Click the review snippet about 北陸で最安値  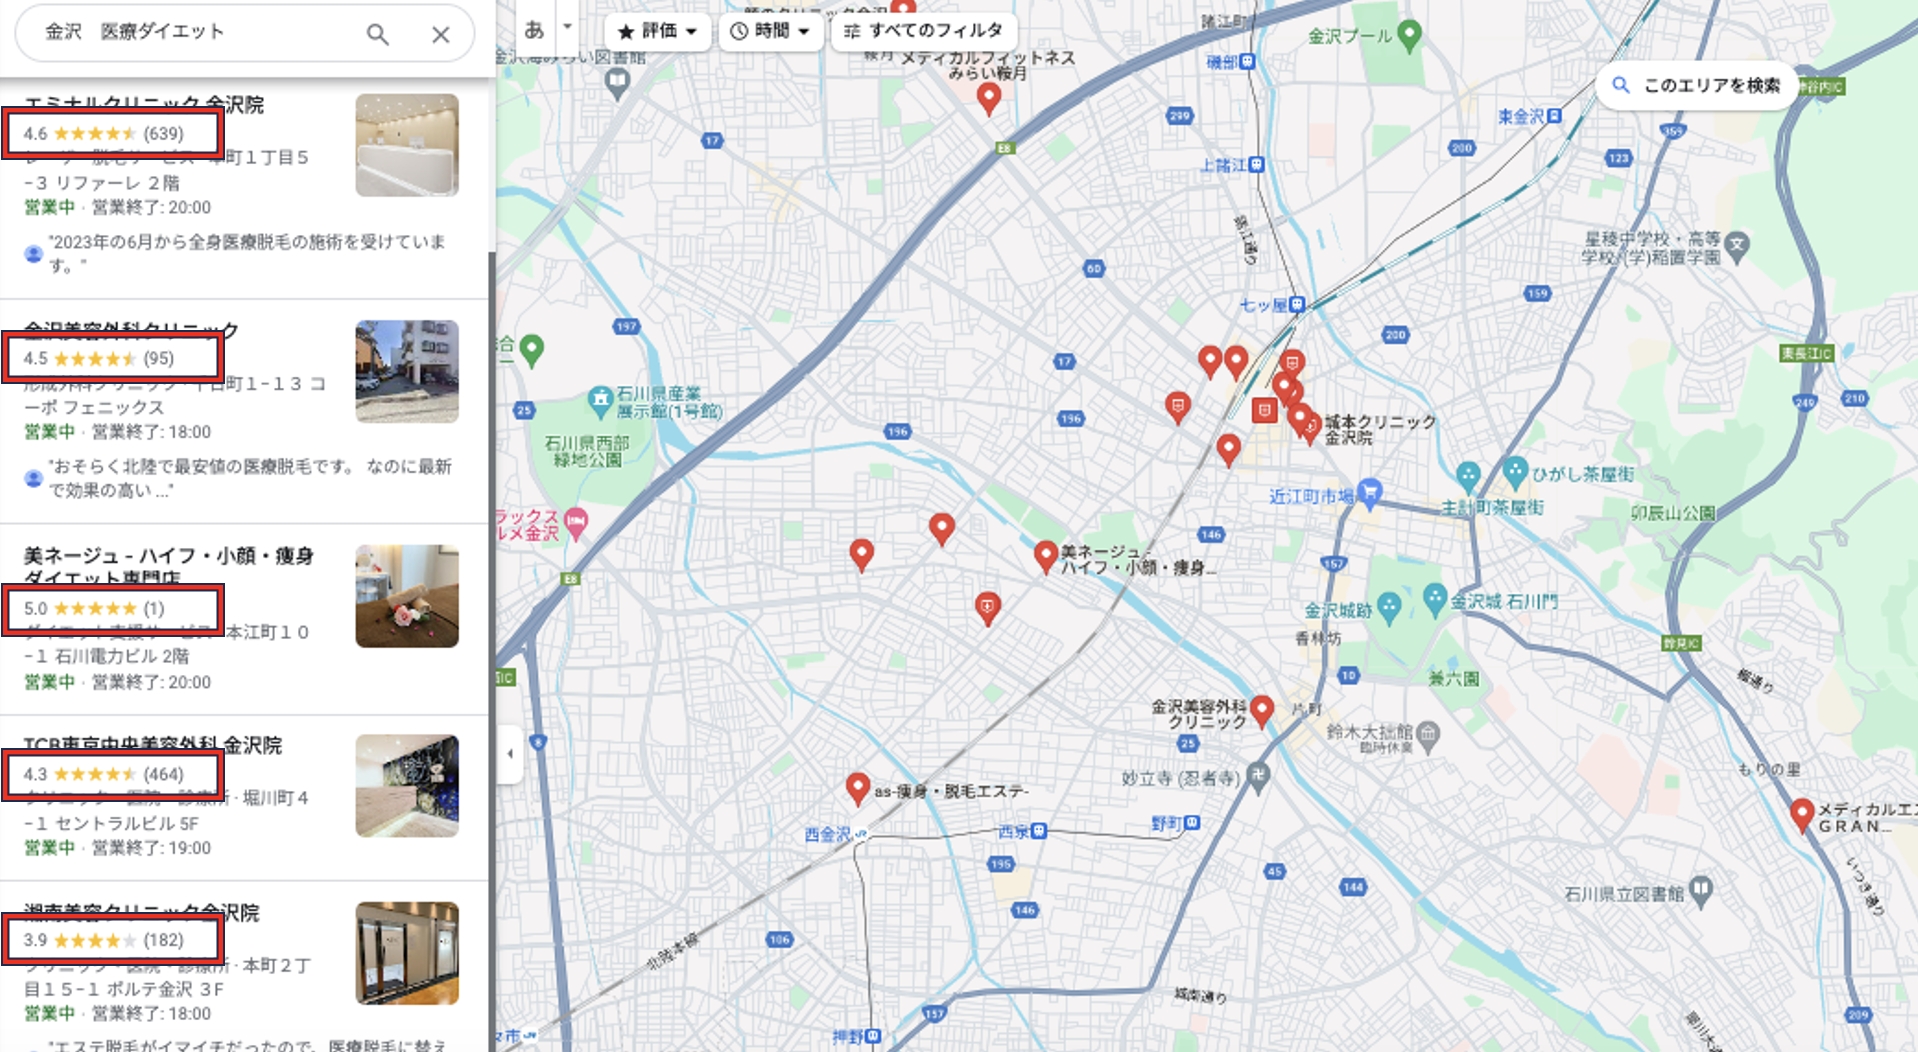click(250, 478)
